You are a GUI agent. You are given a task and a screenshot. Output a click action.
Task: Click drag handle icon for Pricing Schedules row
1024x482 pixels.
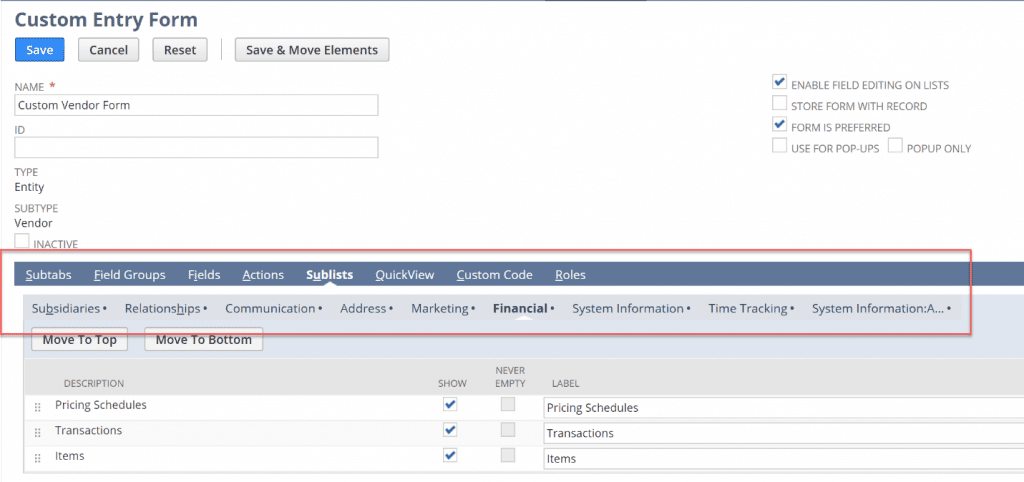39,407
